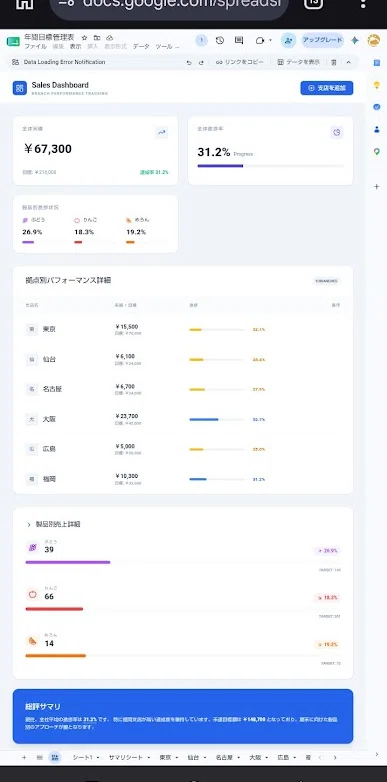Open the account profile avatar
Screen dimensions: 387x782
click(374, 40)
